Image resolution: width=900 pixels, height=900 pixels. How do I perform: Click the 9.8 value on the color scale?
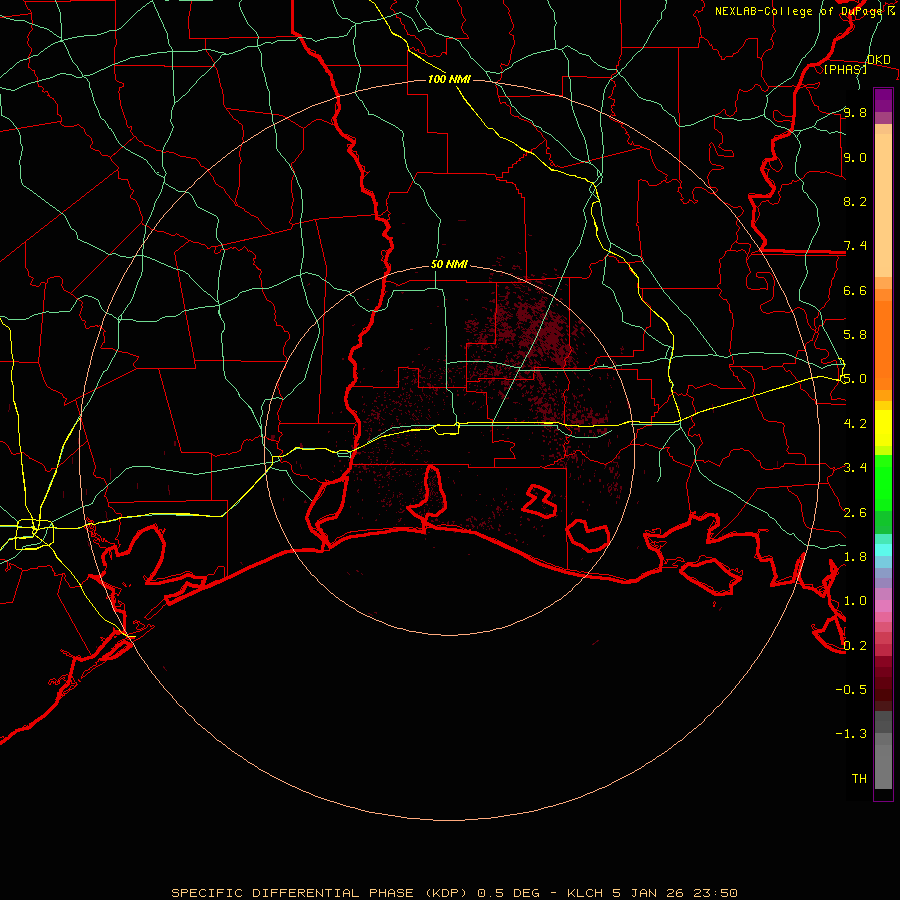tap(855, 112)
